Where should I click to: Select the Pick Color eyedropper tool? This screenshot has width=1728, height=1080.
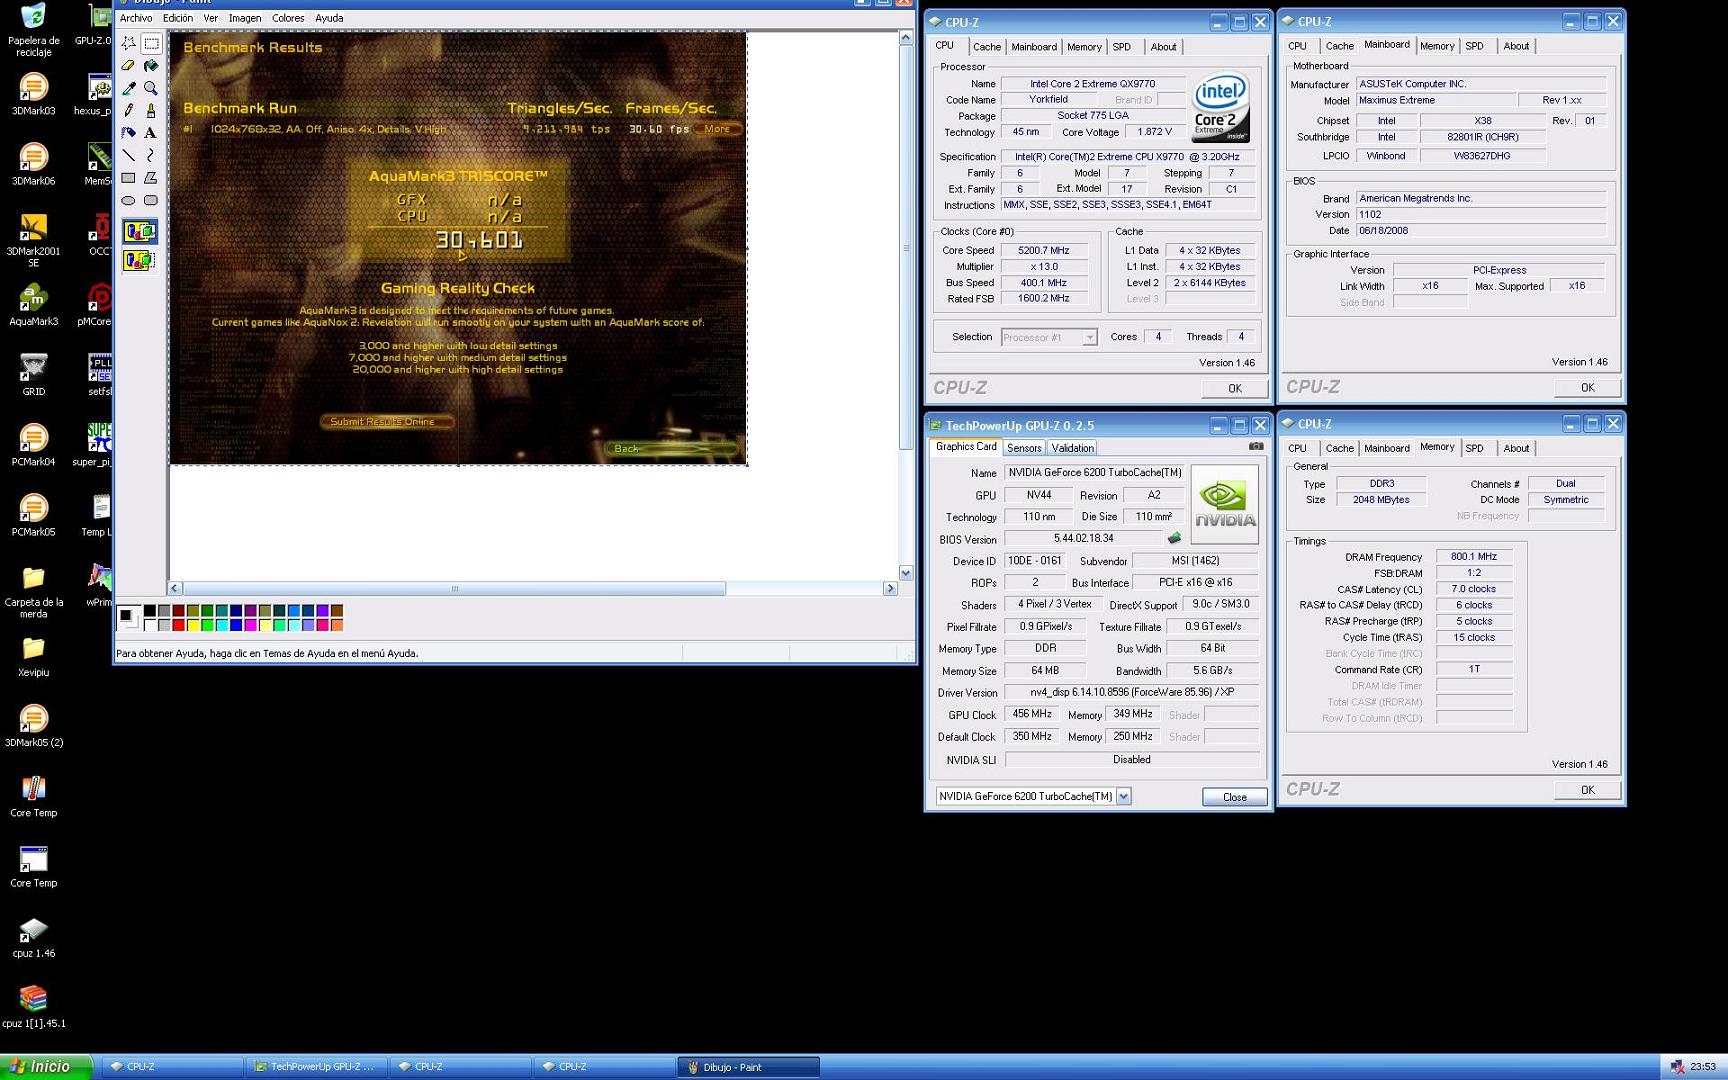pos(129,88)
